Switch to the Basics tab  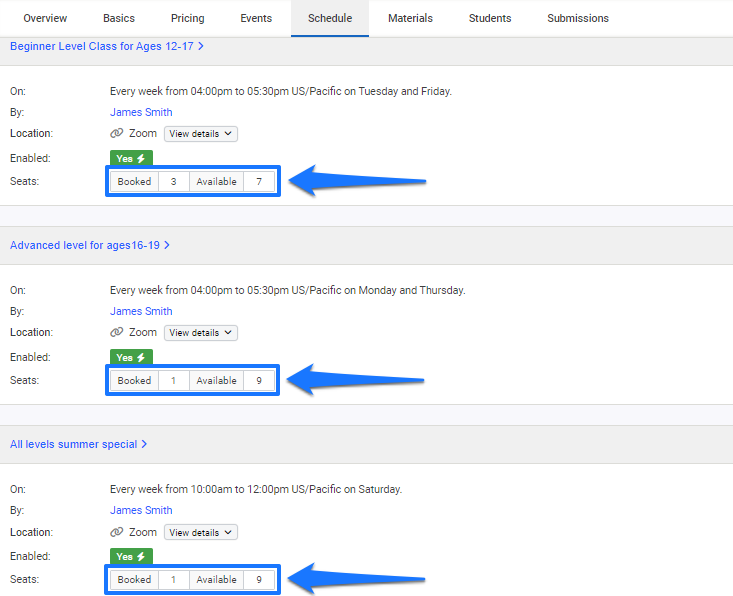[119, 18]
